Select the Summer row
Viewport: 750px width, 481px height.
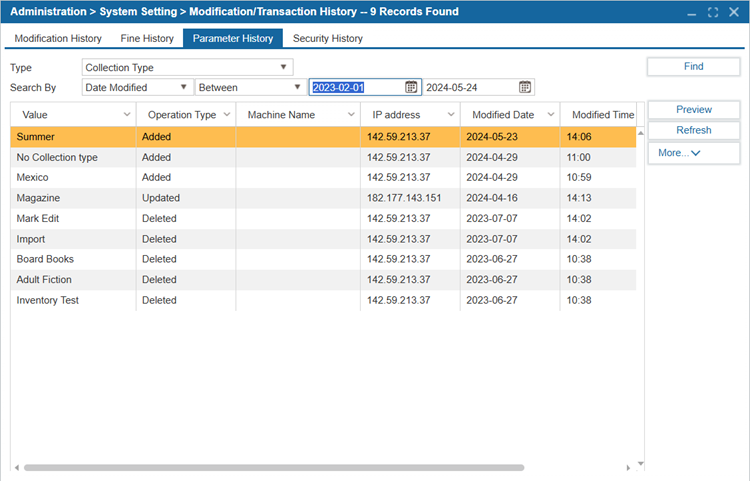(323, 137)
